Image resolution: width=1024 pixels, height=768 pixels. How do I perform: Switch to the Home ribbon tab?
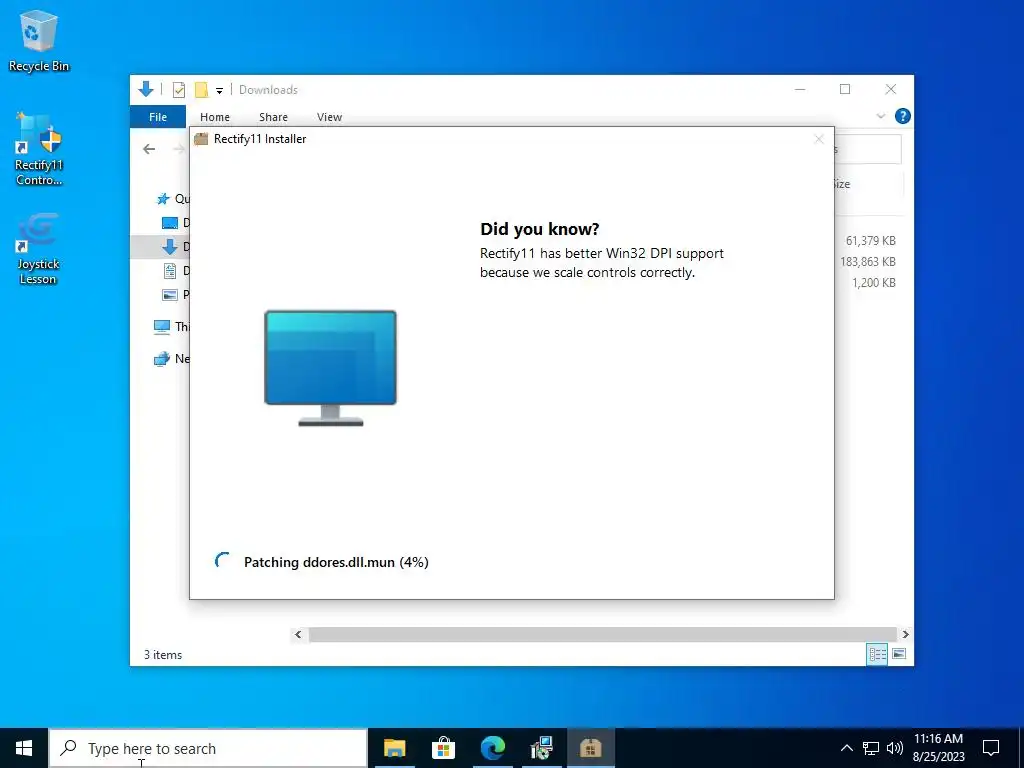(215, 117)
